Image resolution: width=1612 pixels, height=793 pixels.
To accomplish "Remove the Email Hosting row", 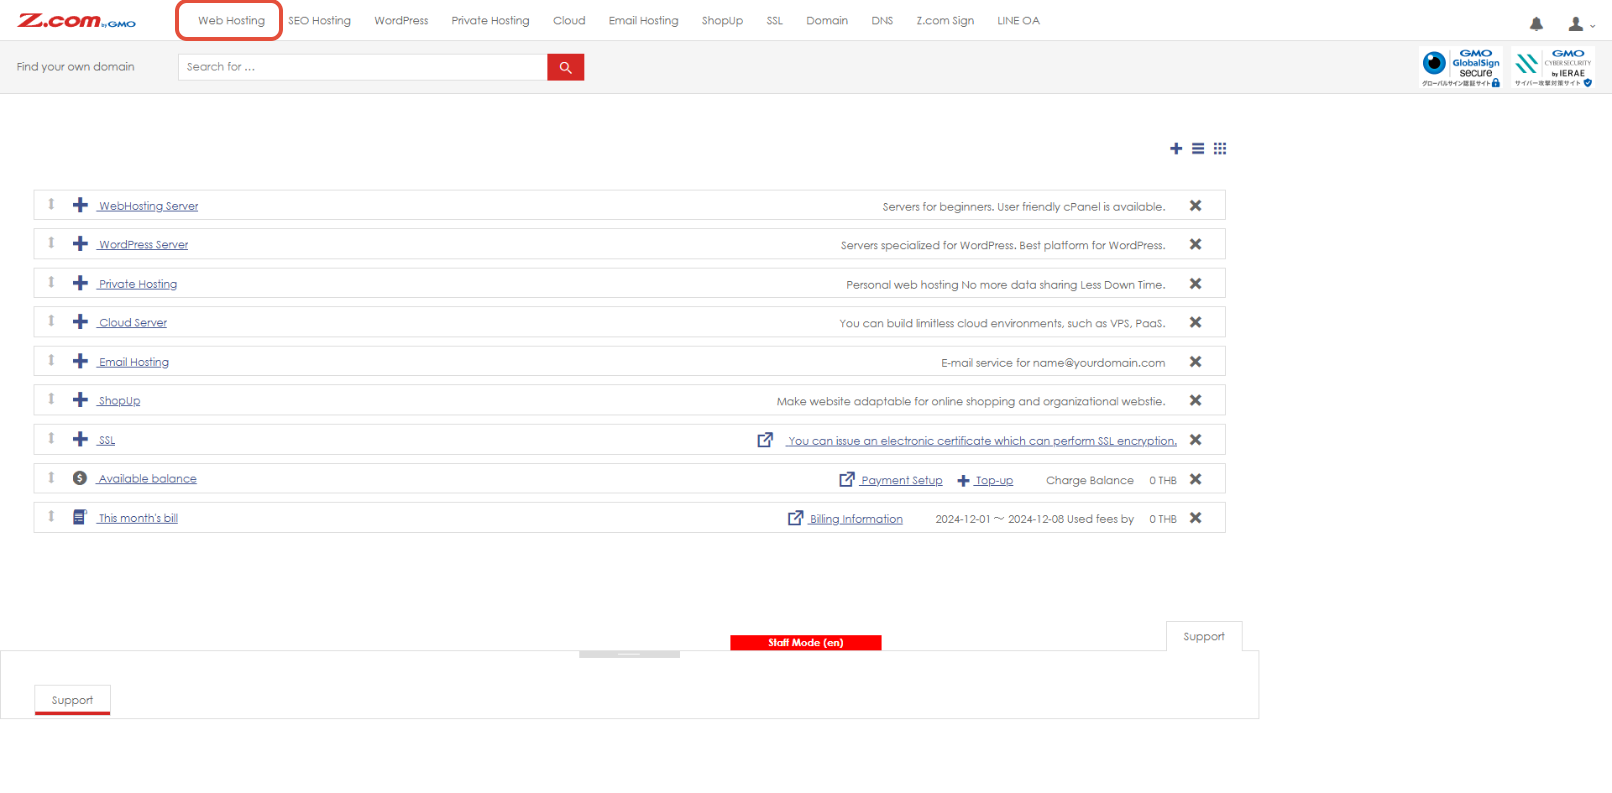I will point(1195,362).
